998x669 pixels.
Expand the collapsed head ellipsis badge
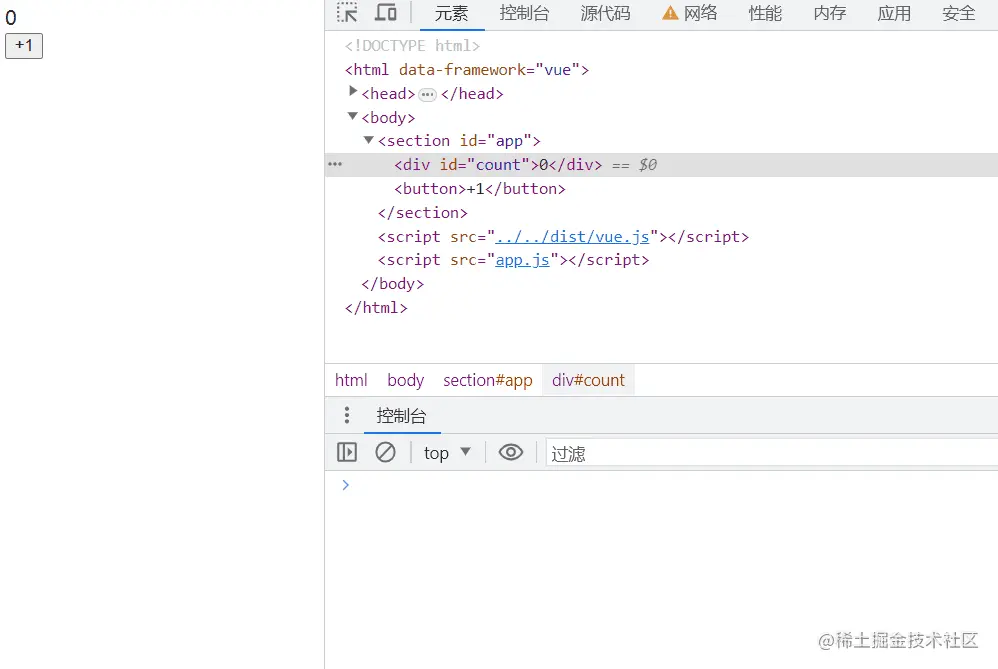(x=428, y=95)
